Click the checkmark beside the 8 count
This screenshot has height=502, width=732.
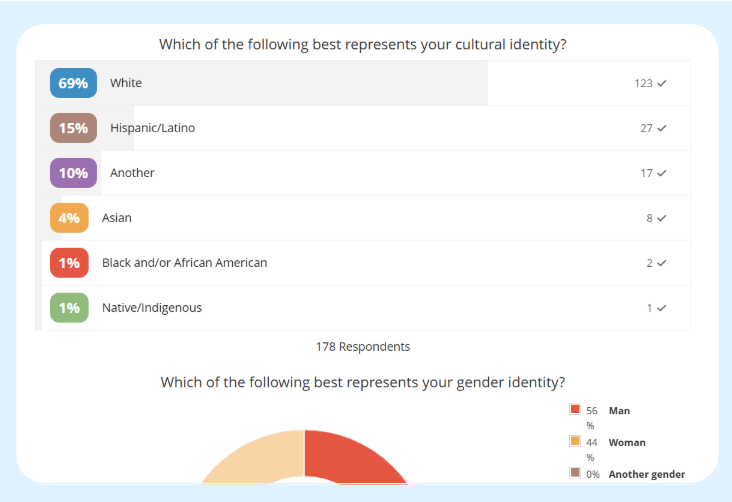[x=662, y=218]
